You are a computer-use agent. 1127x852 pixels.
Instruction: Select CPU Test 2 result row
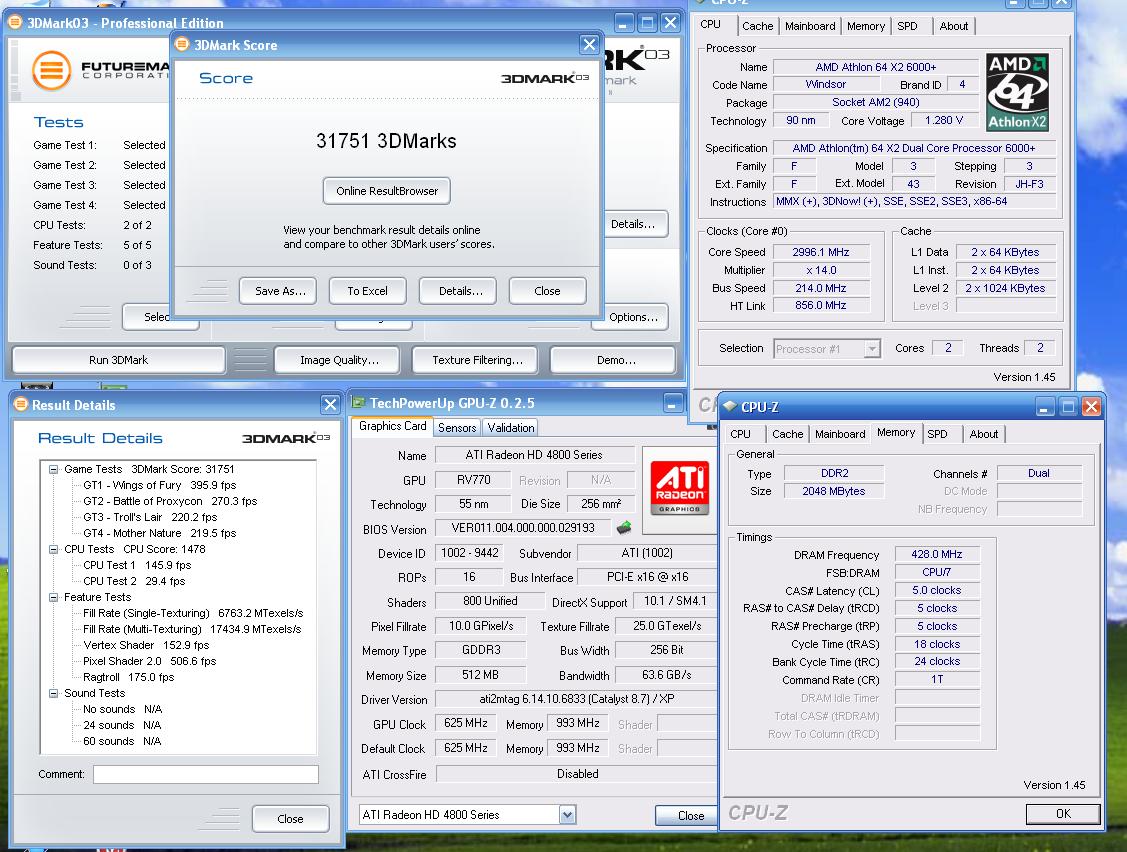134,581
